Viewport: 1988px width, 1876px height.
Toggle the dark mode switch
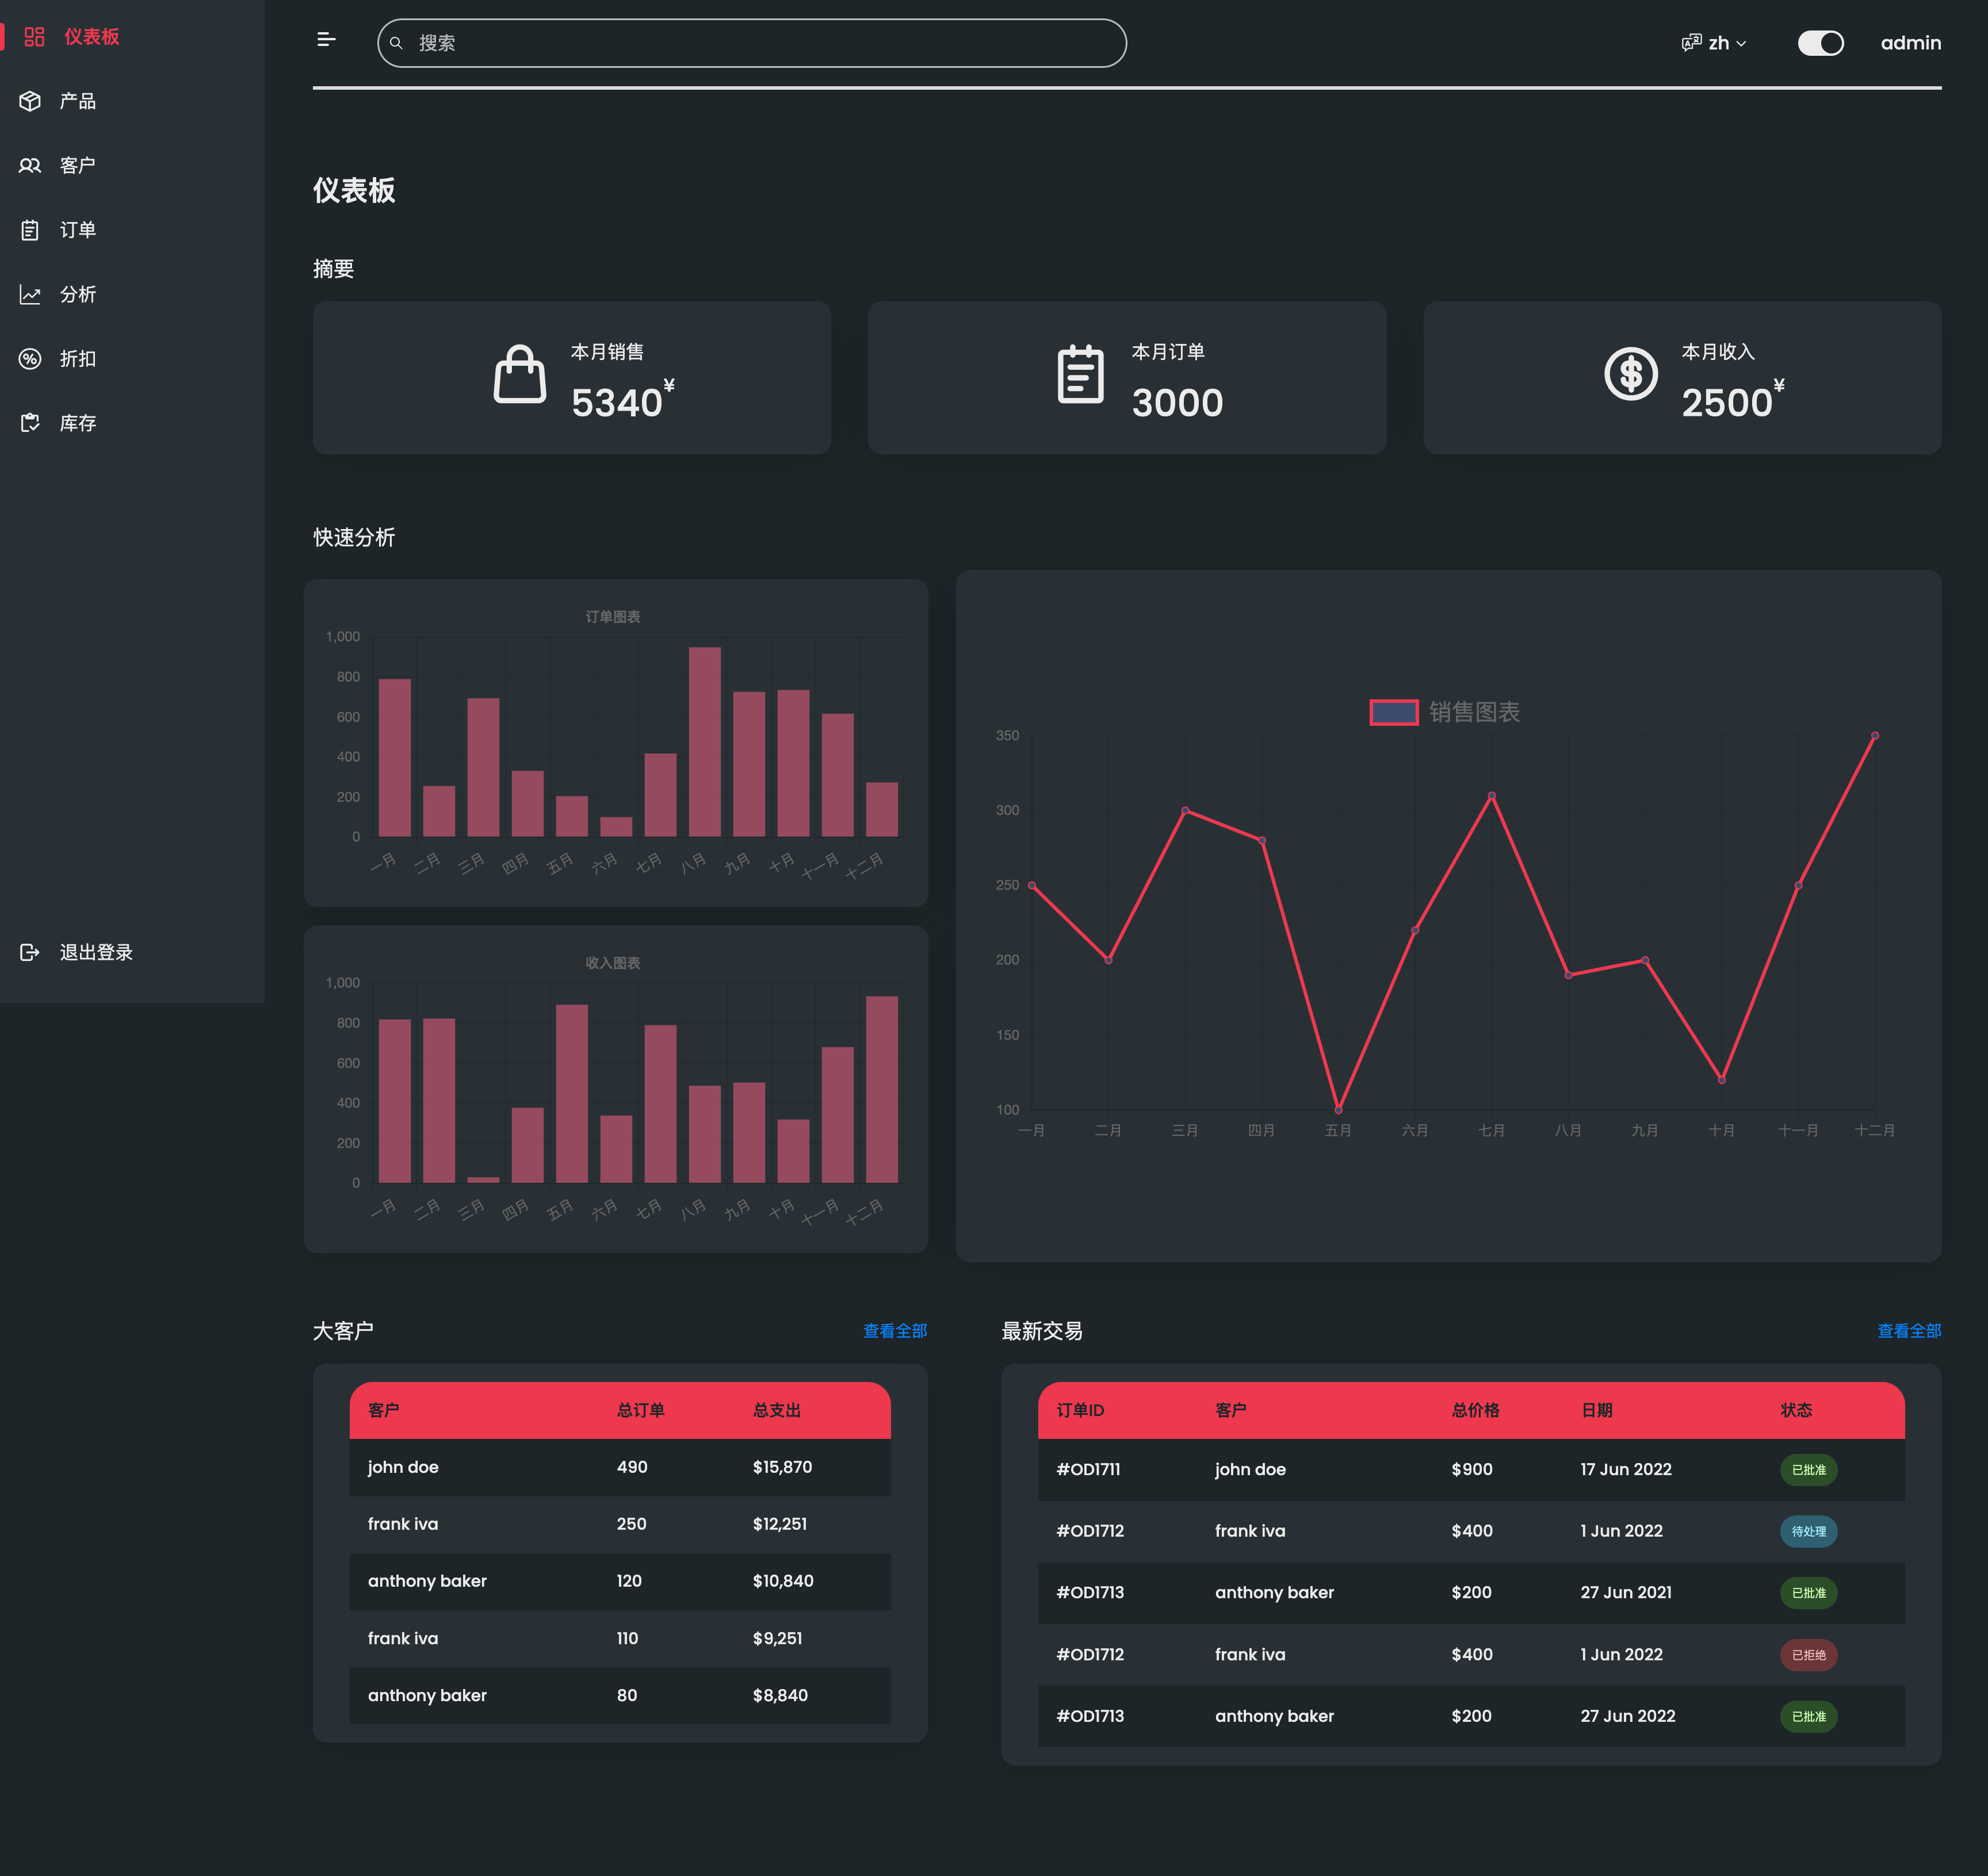point(1820,43)
